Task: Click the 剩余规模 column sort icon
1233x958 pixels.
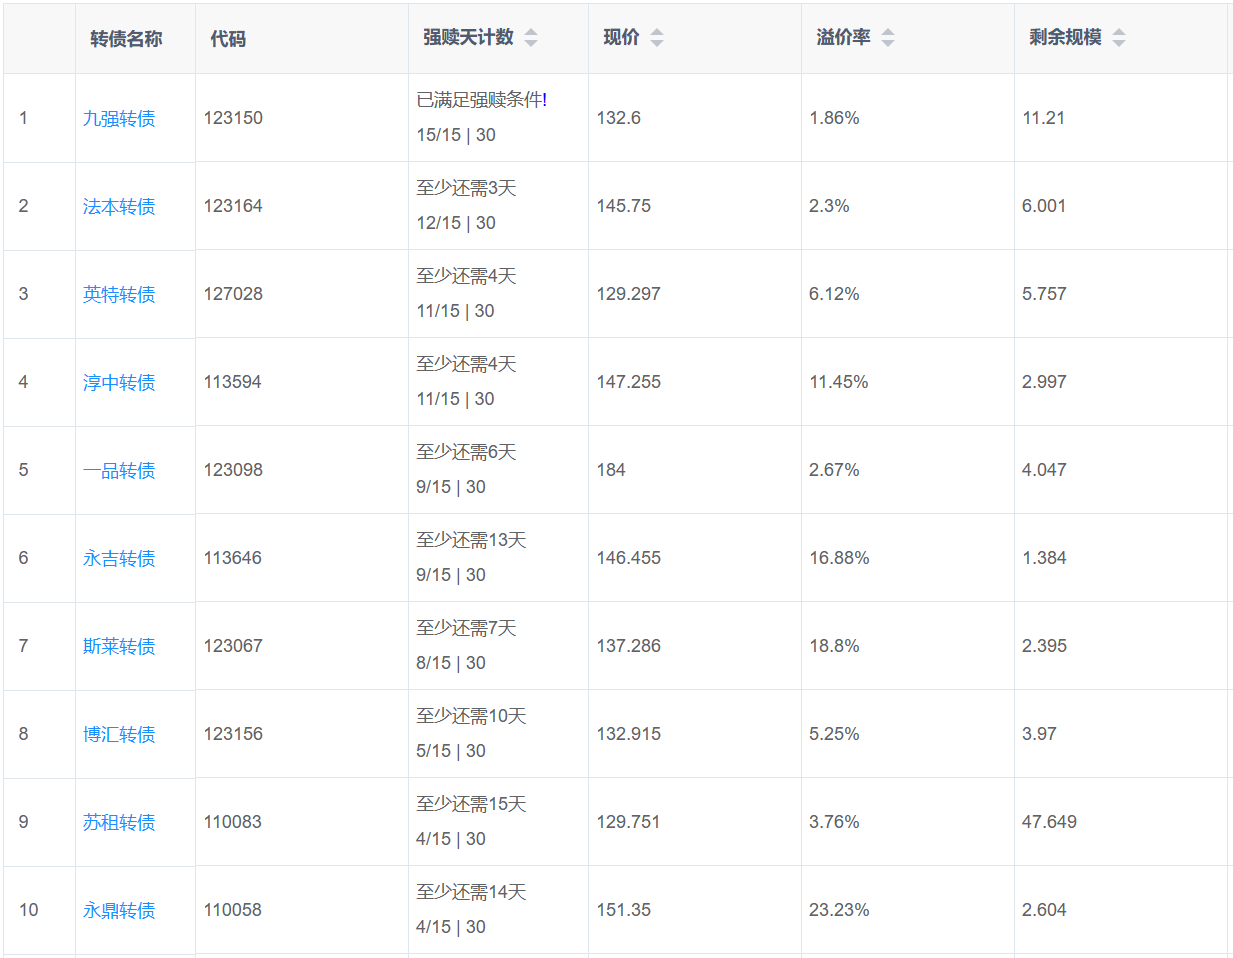Action: click(x=1119, y=38)
